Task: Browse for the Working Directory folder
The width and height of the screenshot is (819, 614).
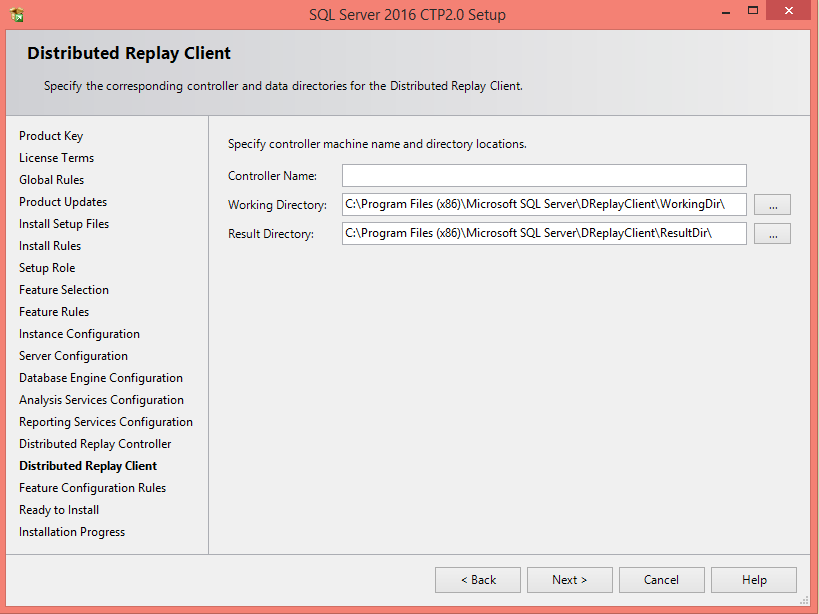Action: 773,205
